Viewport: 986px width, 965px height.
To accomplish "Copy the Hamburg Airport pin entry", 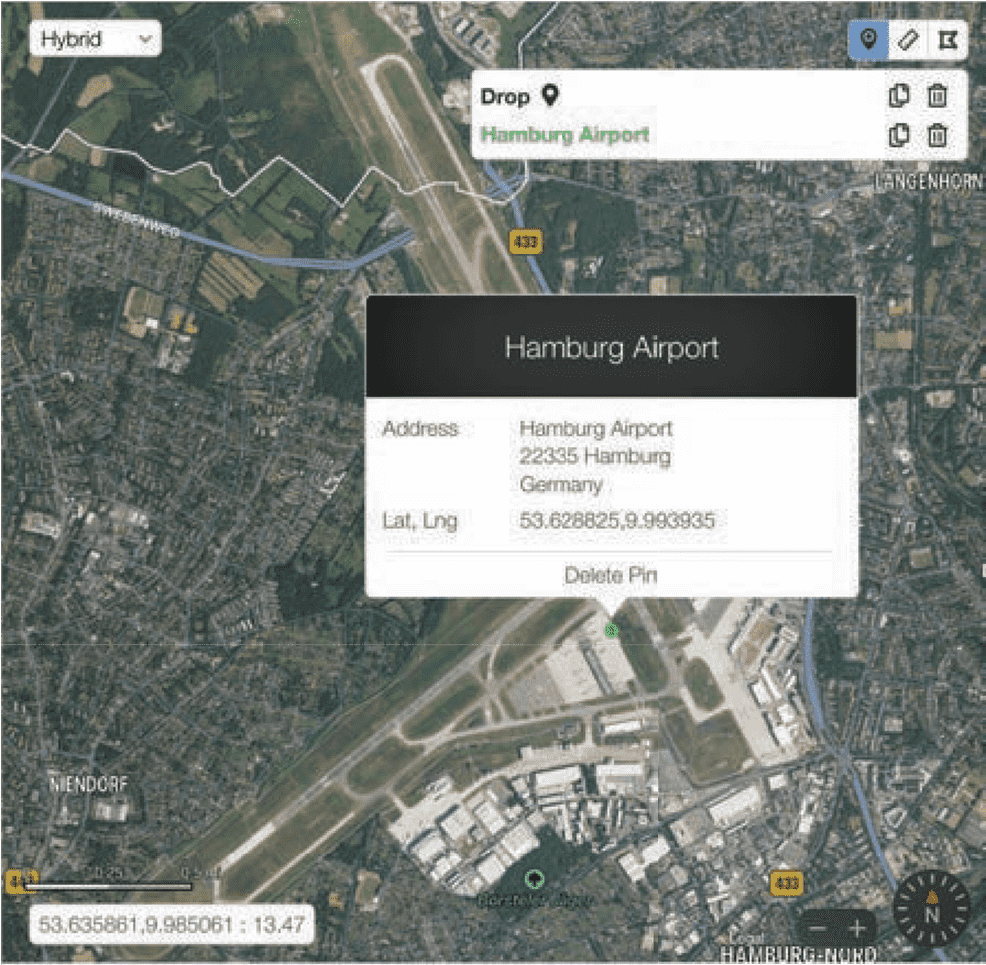I will point(899,135).
